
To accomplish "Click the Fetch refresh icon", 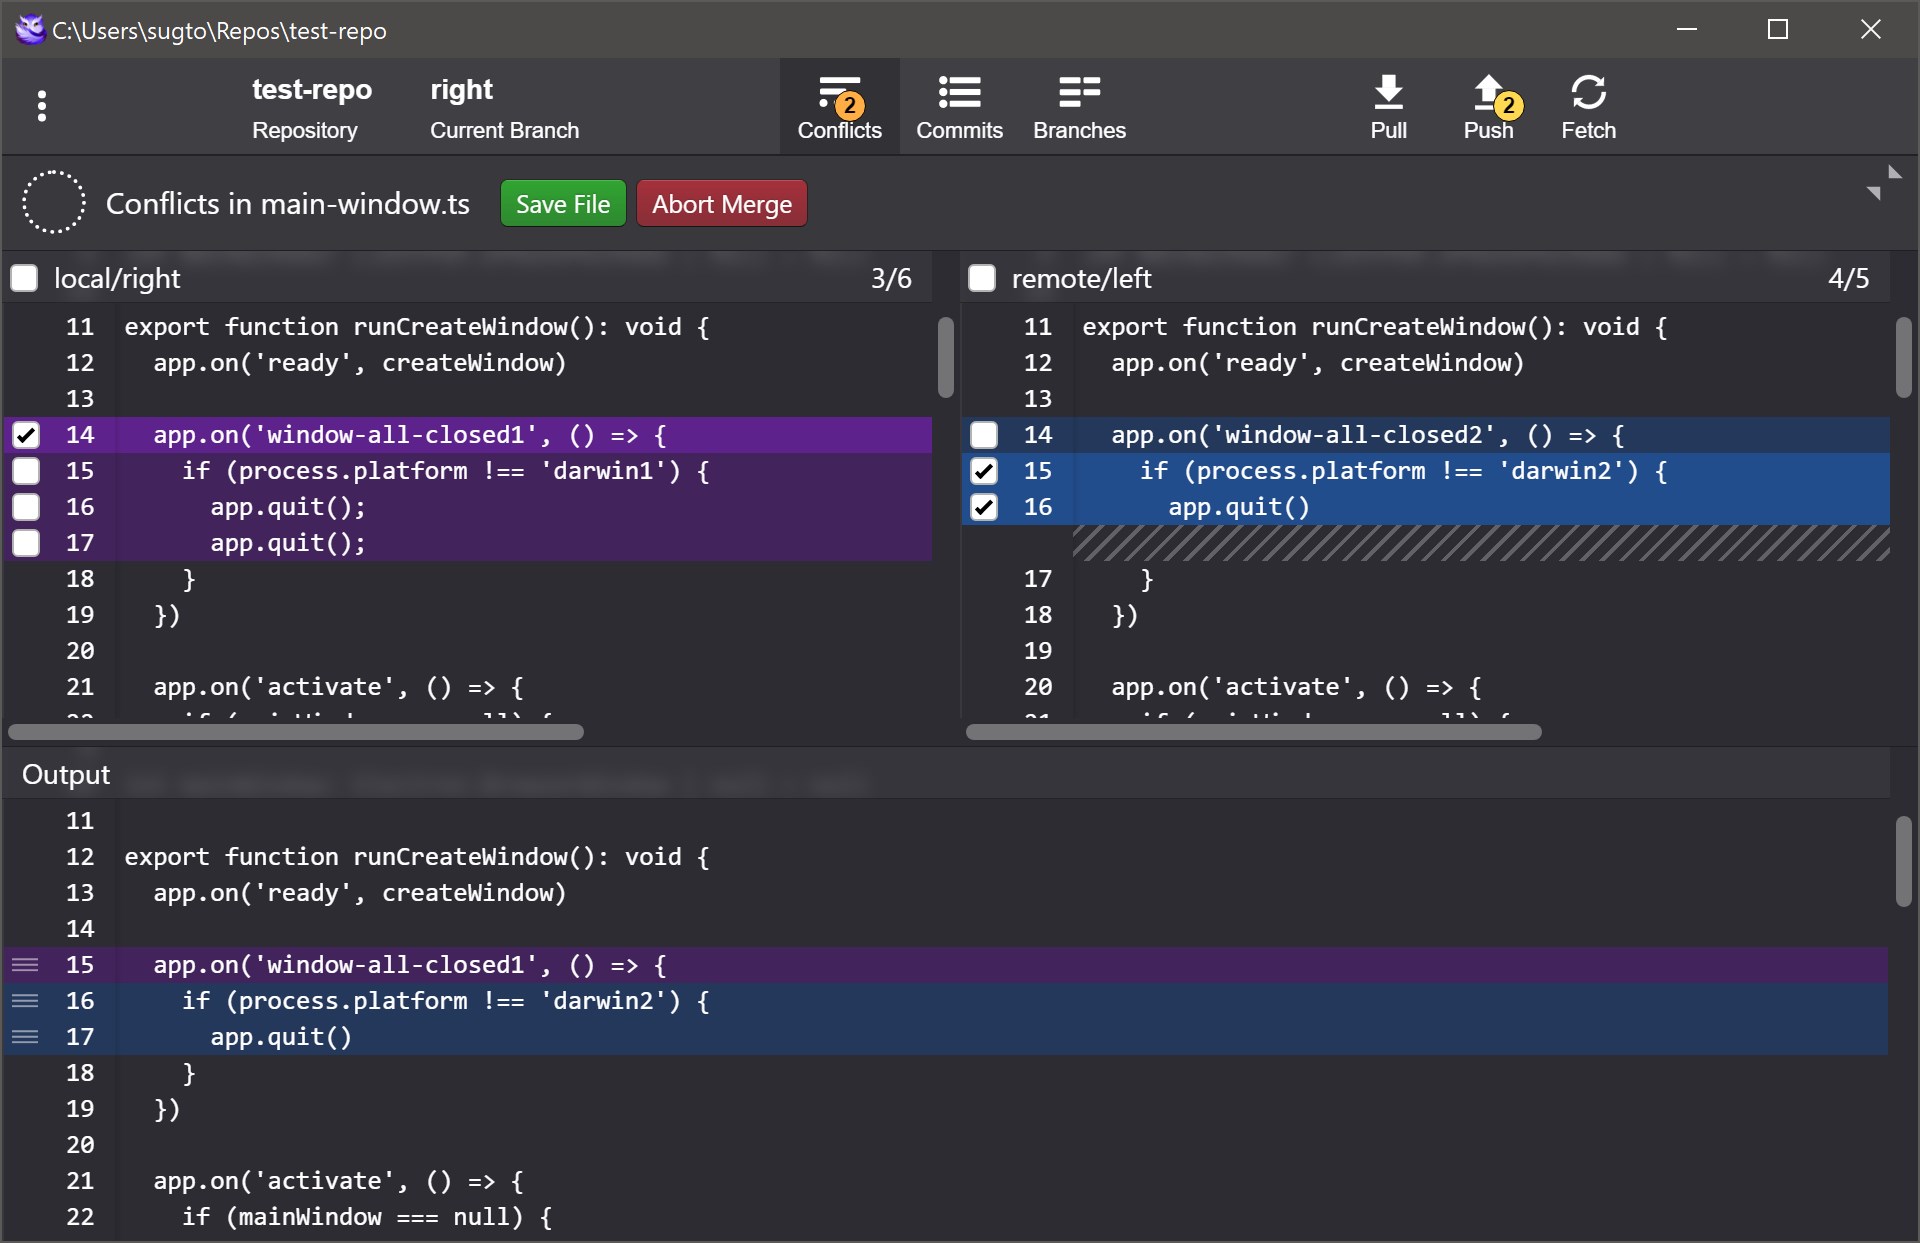I will [x=1587, y=93].
